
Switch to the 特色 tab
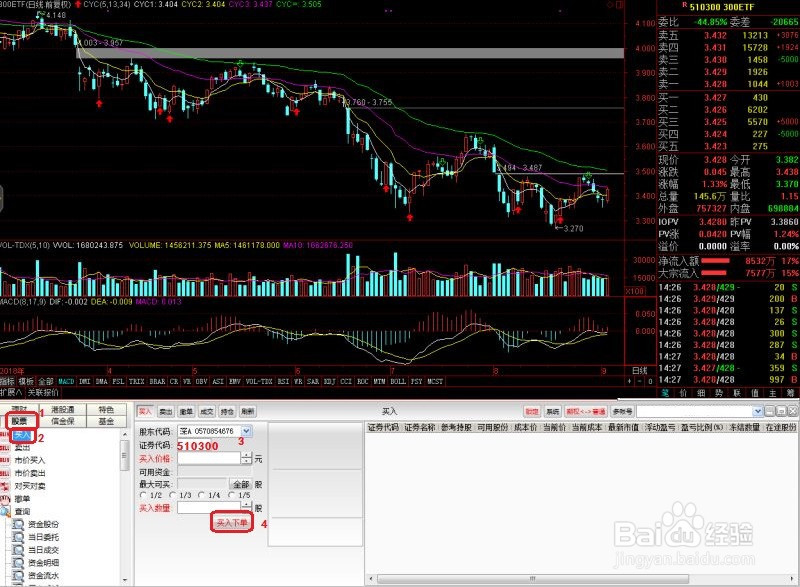click(106, 410)
